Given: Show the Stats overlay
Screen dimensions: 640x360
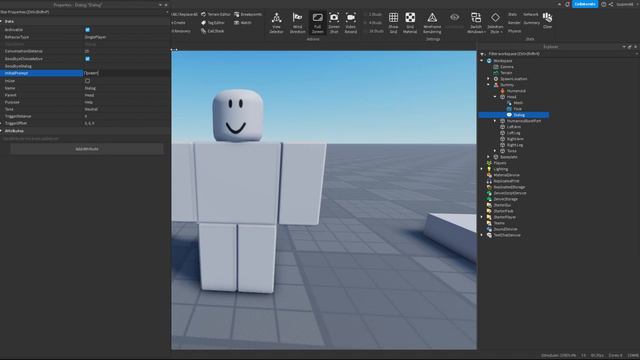Looking at the screenshot, I should (x=512, y=14).
